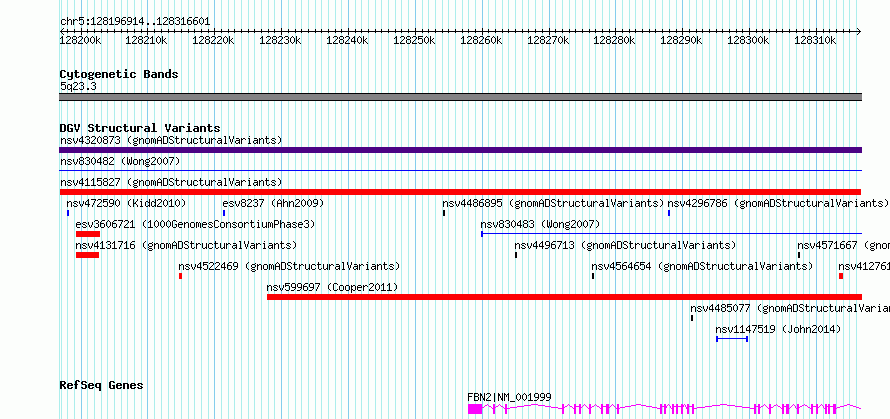Open the esv8237 (Ahn2009) label
This screenshot has width=890, height=419.
pyautogui.click(x=273, y=203)
